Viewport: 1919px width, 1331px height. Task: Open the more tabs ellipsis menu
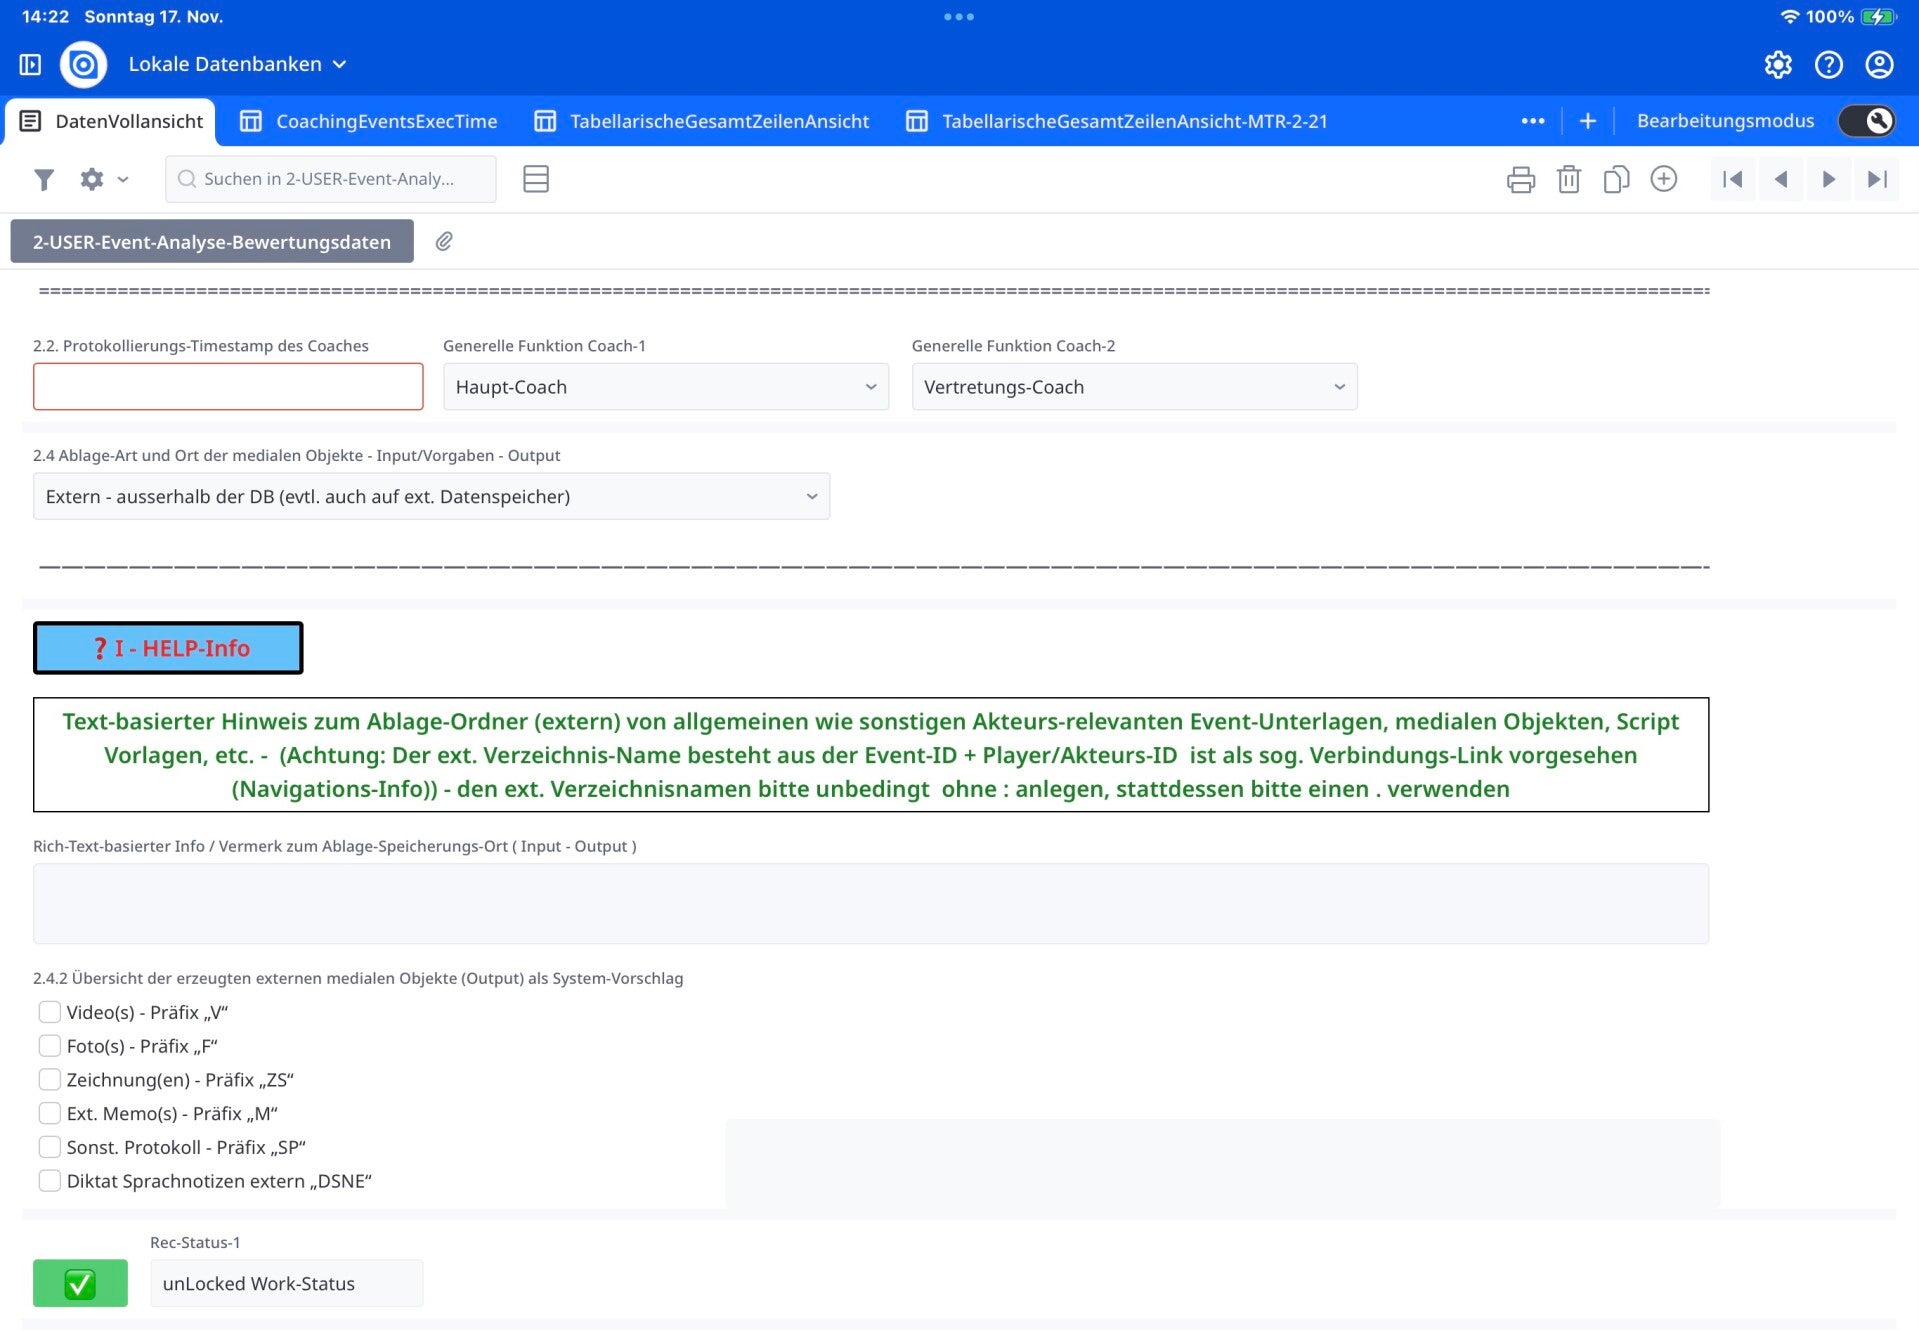click(1533, 121)
